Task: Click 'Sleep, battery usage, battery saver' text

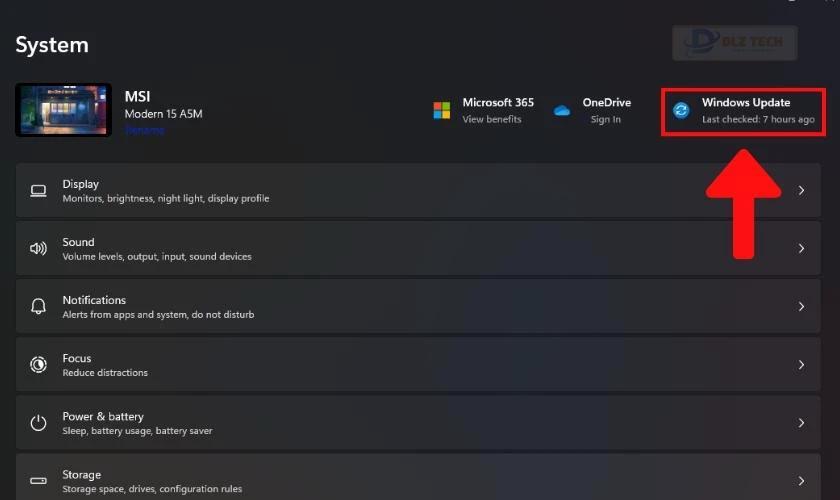Action: coord(137,431)
